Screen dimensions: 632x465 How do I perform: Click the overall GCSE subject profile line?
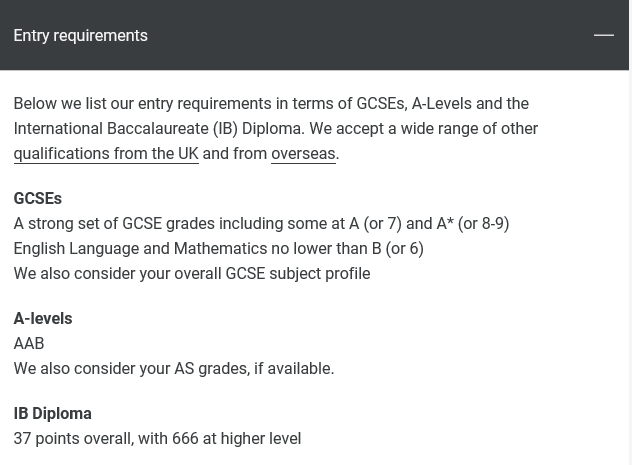pyautogui.click(x=192, y=273)
